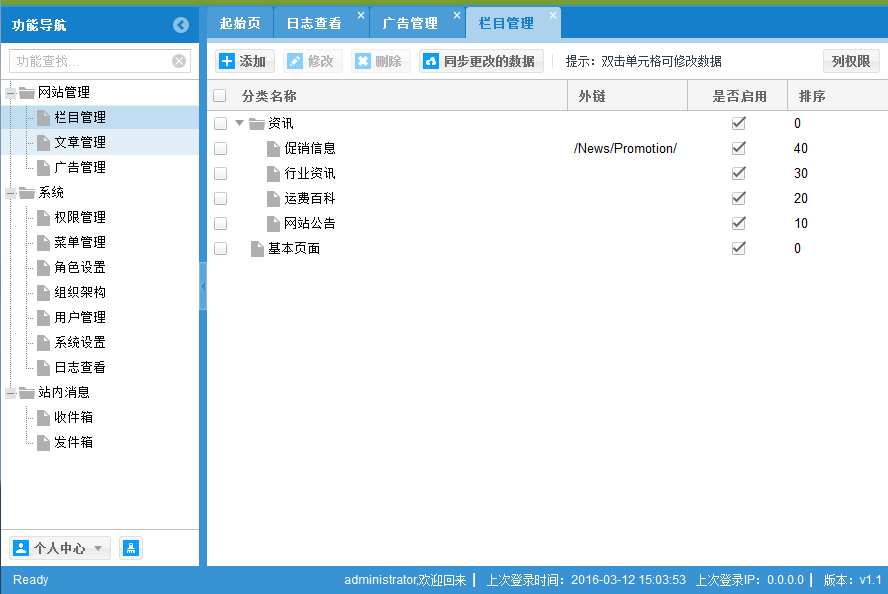Click the blue lock icon beside 个人中心
Viewport: 888px width, 594px height.
(131, 547)
